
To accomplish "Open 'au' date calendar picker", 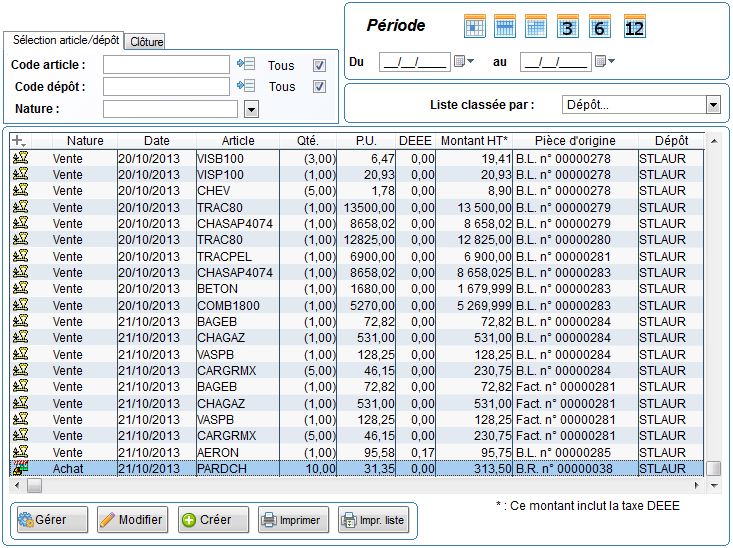I will (605, 61).
